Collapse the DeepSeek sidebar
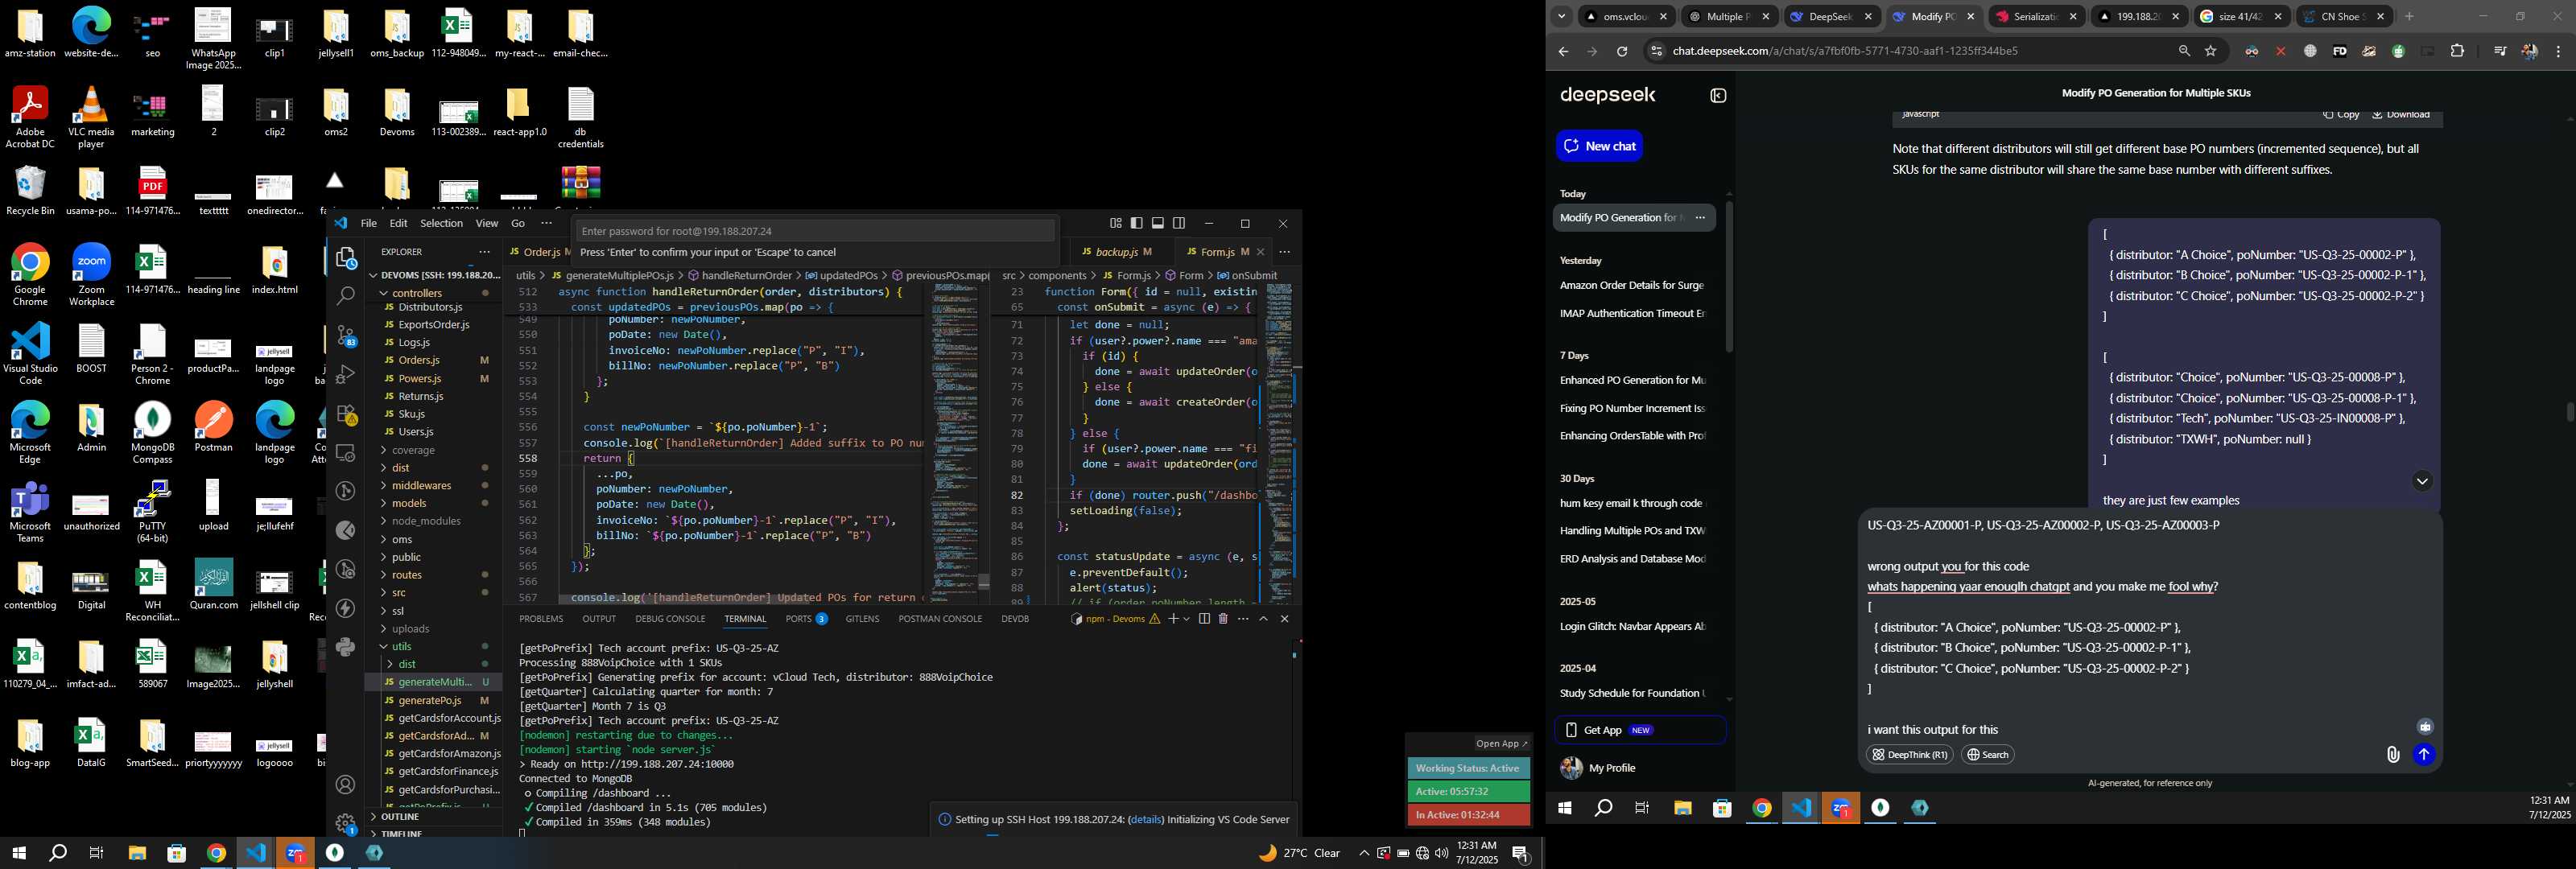Image resolution: width=2576 pixels, height=869 pixels. point(1718,96)
